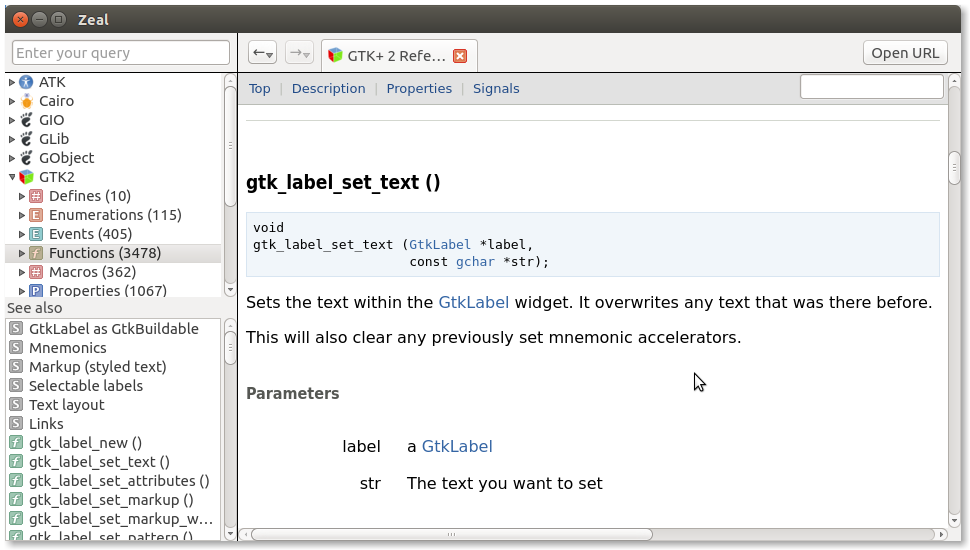970x550 pixels.
Task: Open the gchar type link
Action: (x=475, y=262)
